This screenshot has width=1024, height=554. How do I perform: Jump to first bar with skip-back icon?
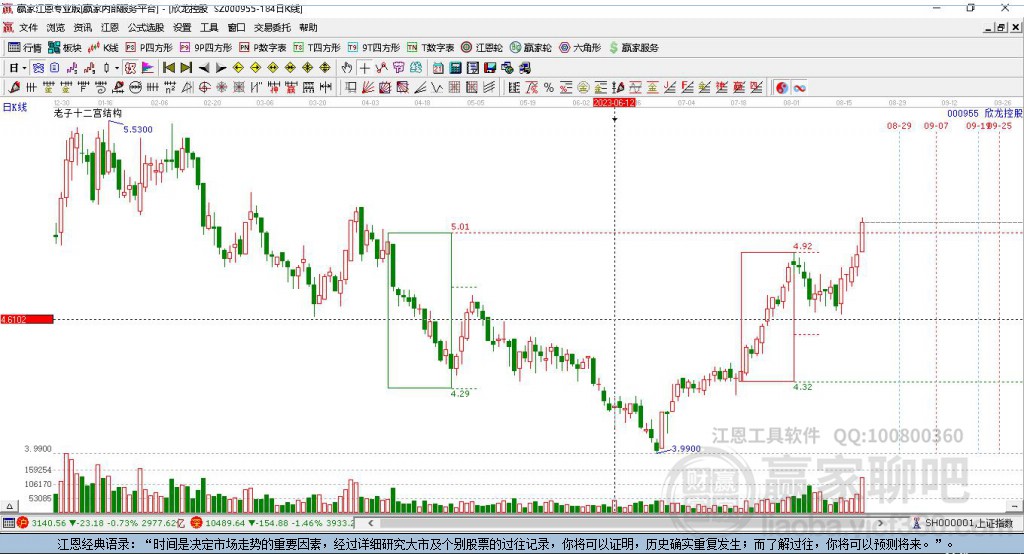click(x=168, y=67)
